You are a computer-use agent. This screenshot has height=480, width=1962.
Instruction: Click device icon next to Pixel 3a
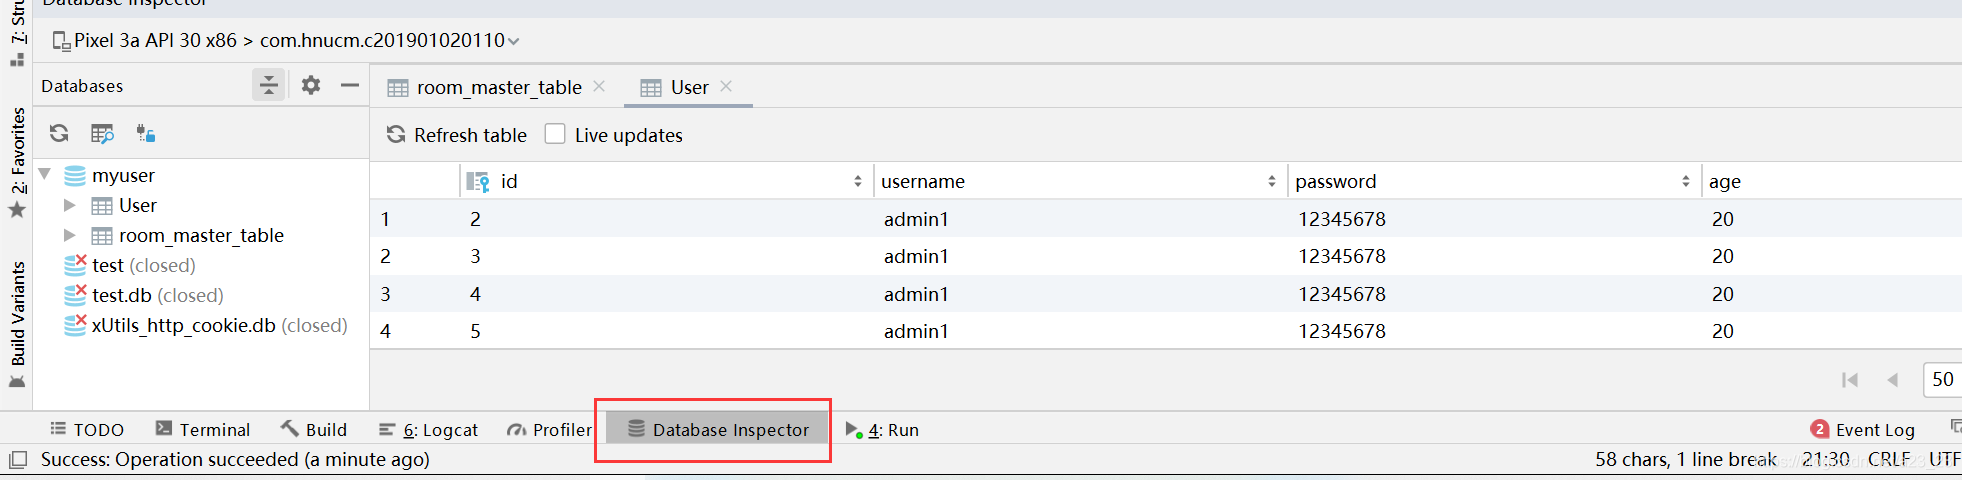pyautogui.click(x=61, y=41)
